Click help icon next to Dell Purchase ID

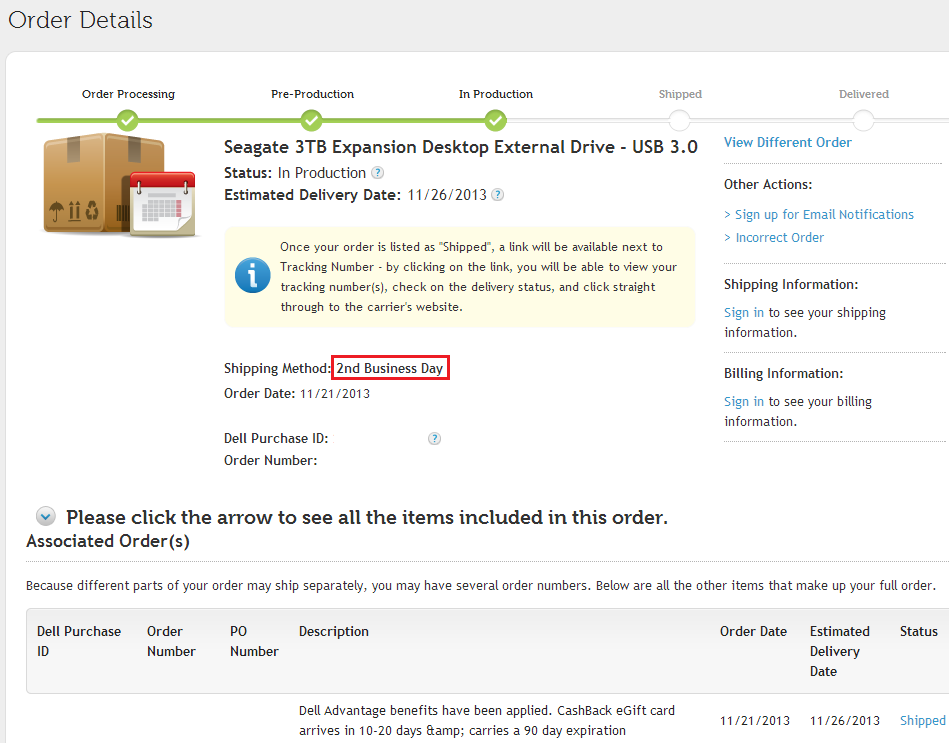[434, 438]
